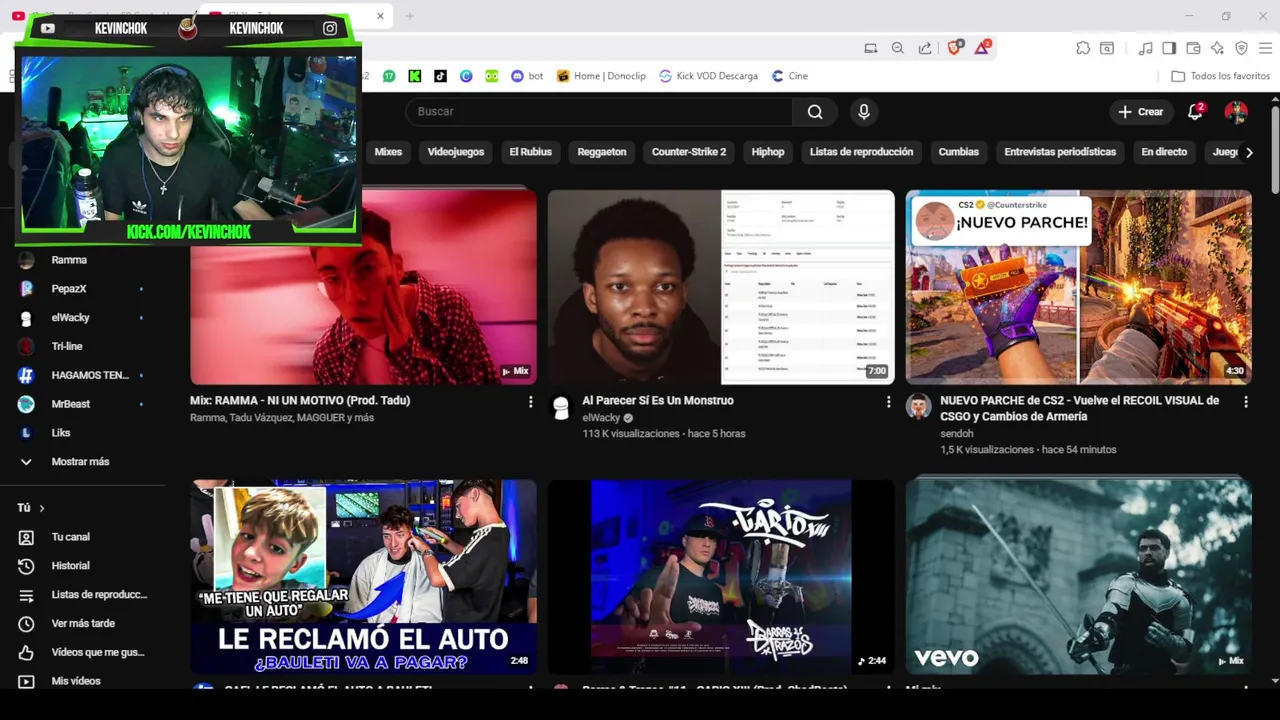
Task: Click sendoh channel avatar under video
Action: [918, 407]
